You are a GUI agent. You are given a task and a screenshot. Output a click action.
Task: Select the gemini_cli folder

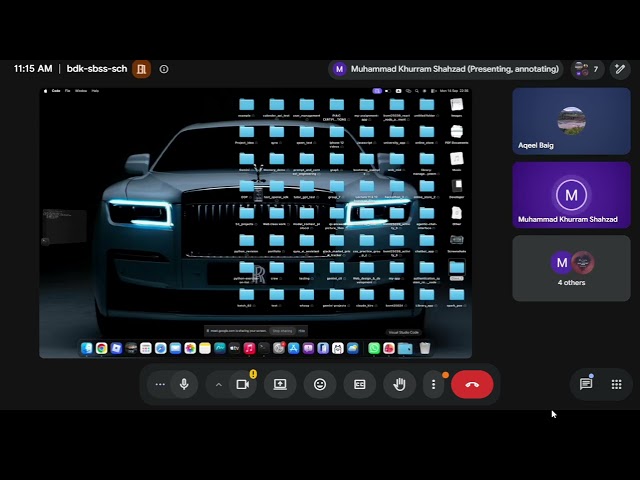(336, 270)
